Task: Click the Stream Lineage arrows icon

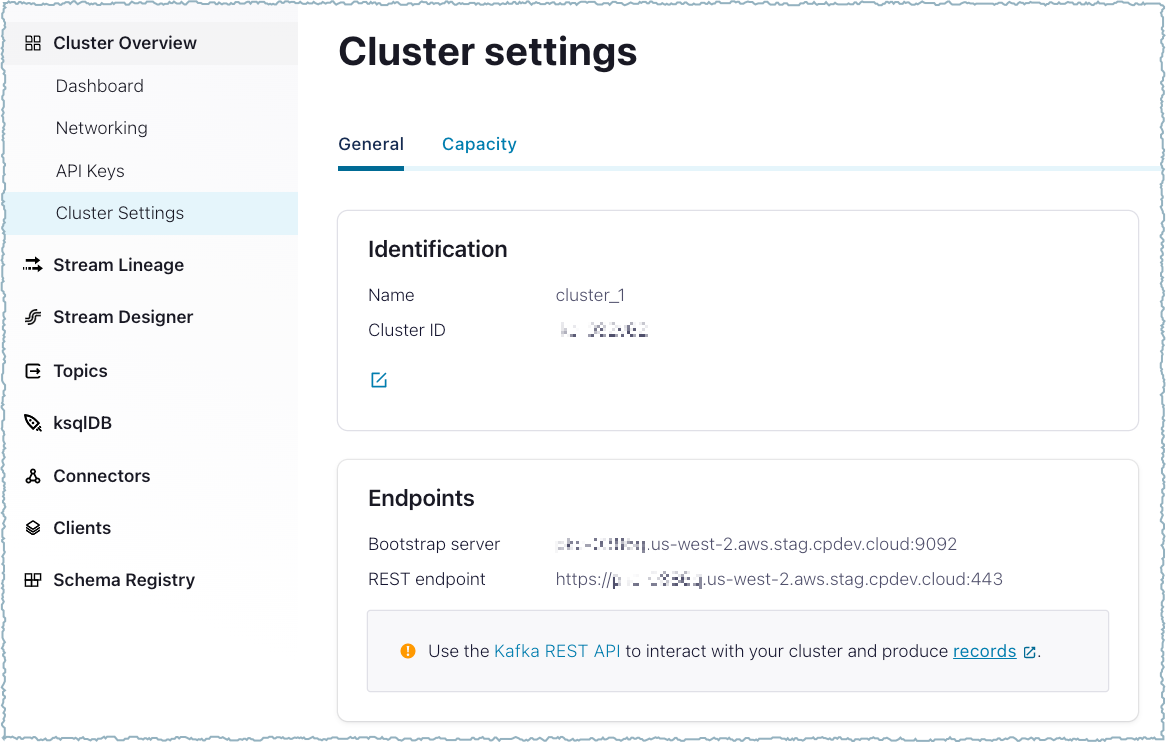Action: click(x=33, y=265)
